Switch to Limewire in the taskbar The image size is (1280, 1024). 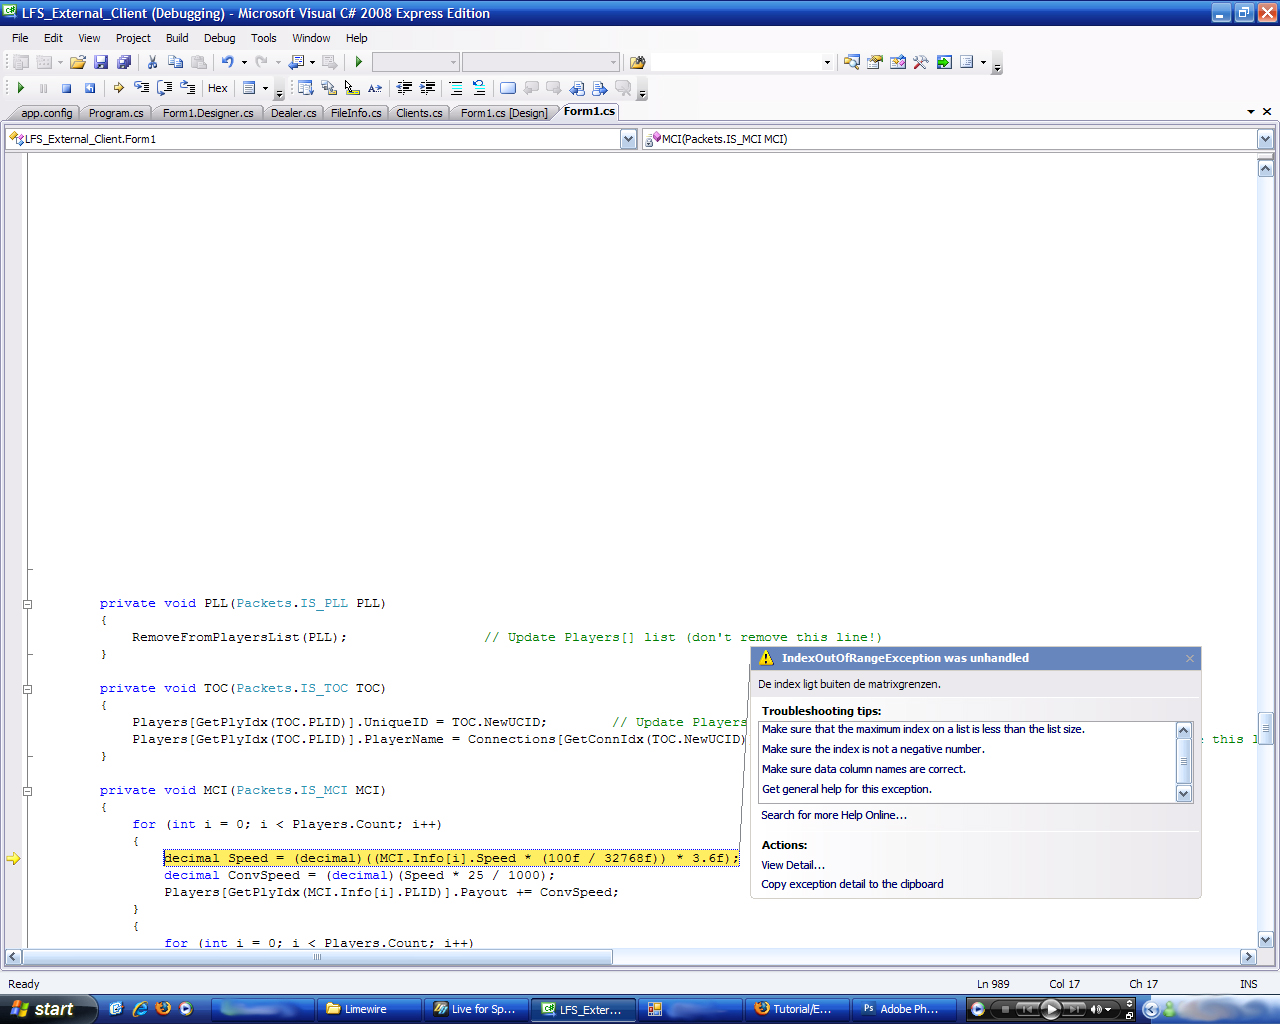pyautogui.click(x=368, y=1009)
